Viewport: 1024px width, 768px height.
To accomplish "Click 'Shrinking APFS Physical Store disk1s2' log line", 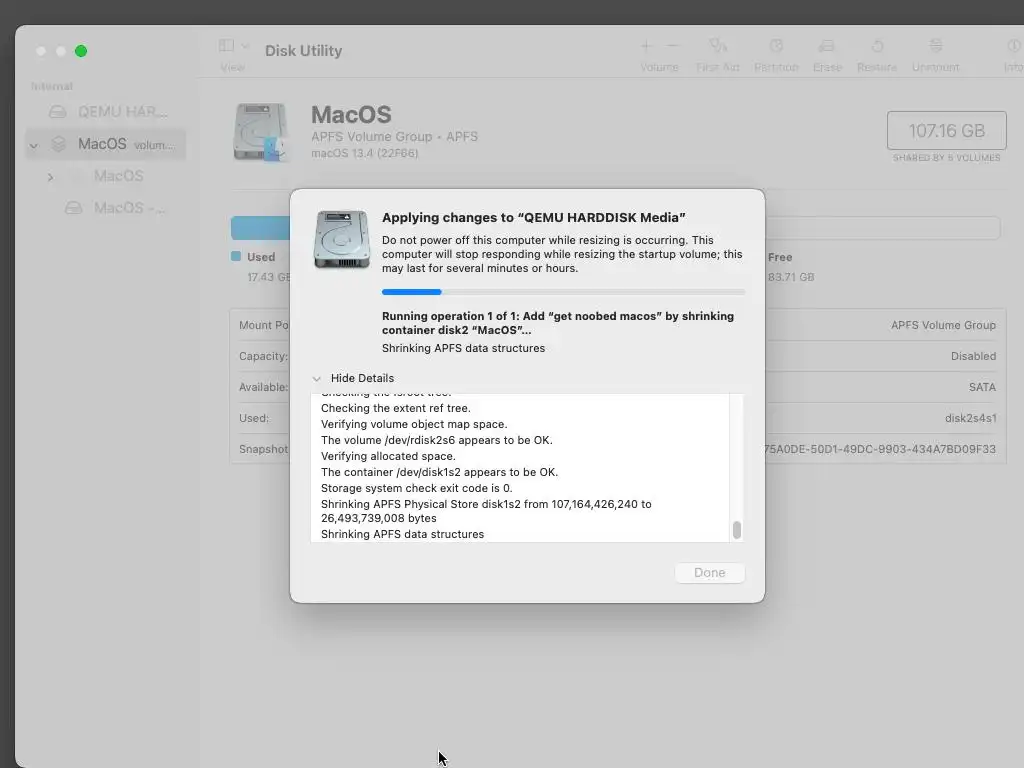I will (x=486, y=511).
